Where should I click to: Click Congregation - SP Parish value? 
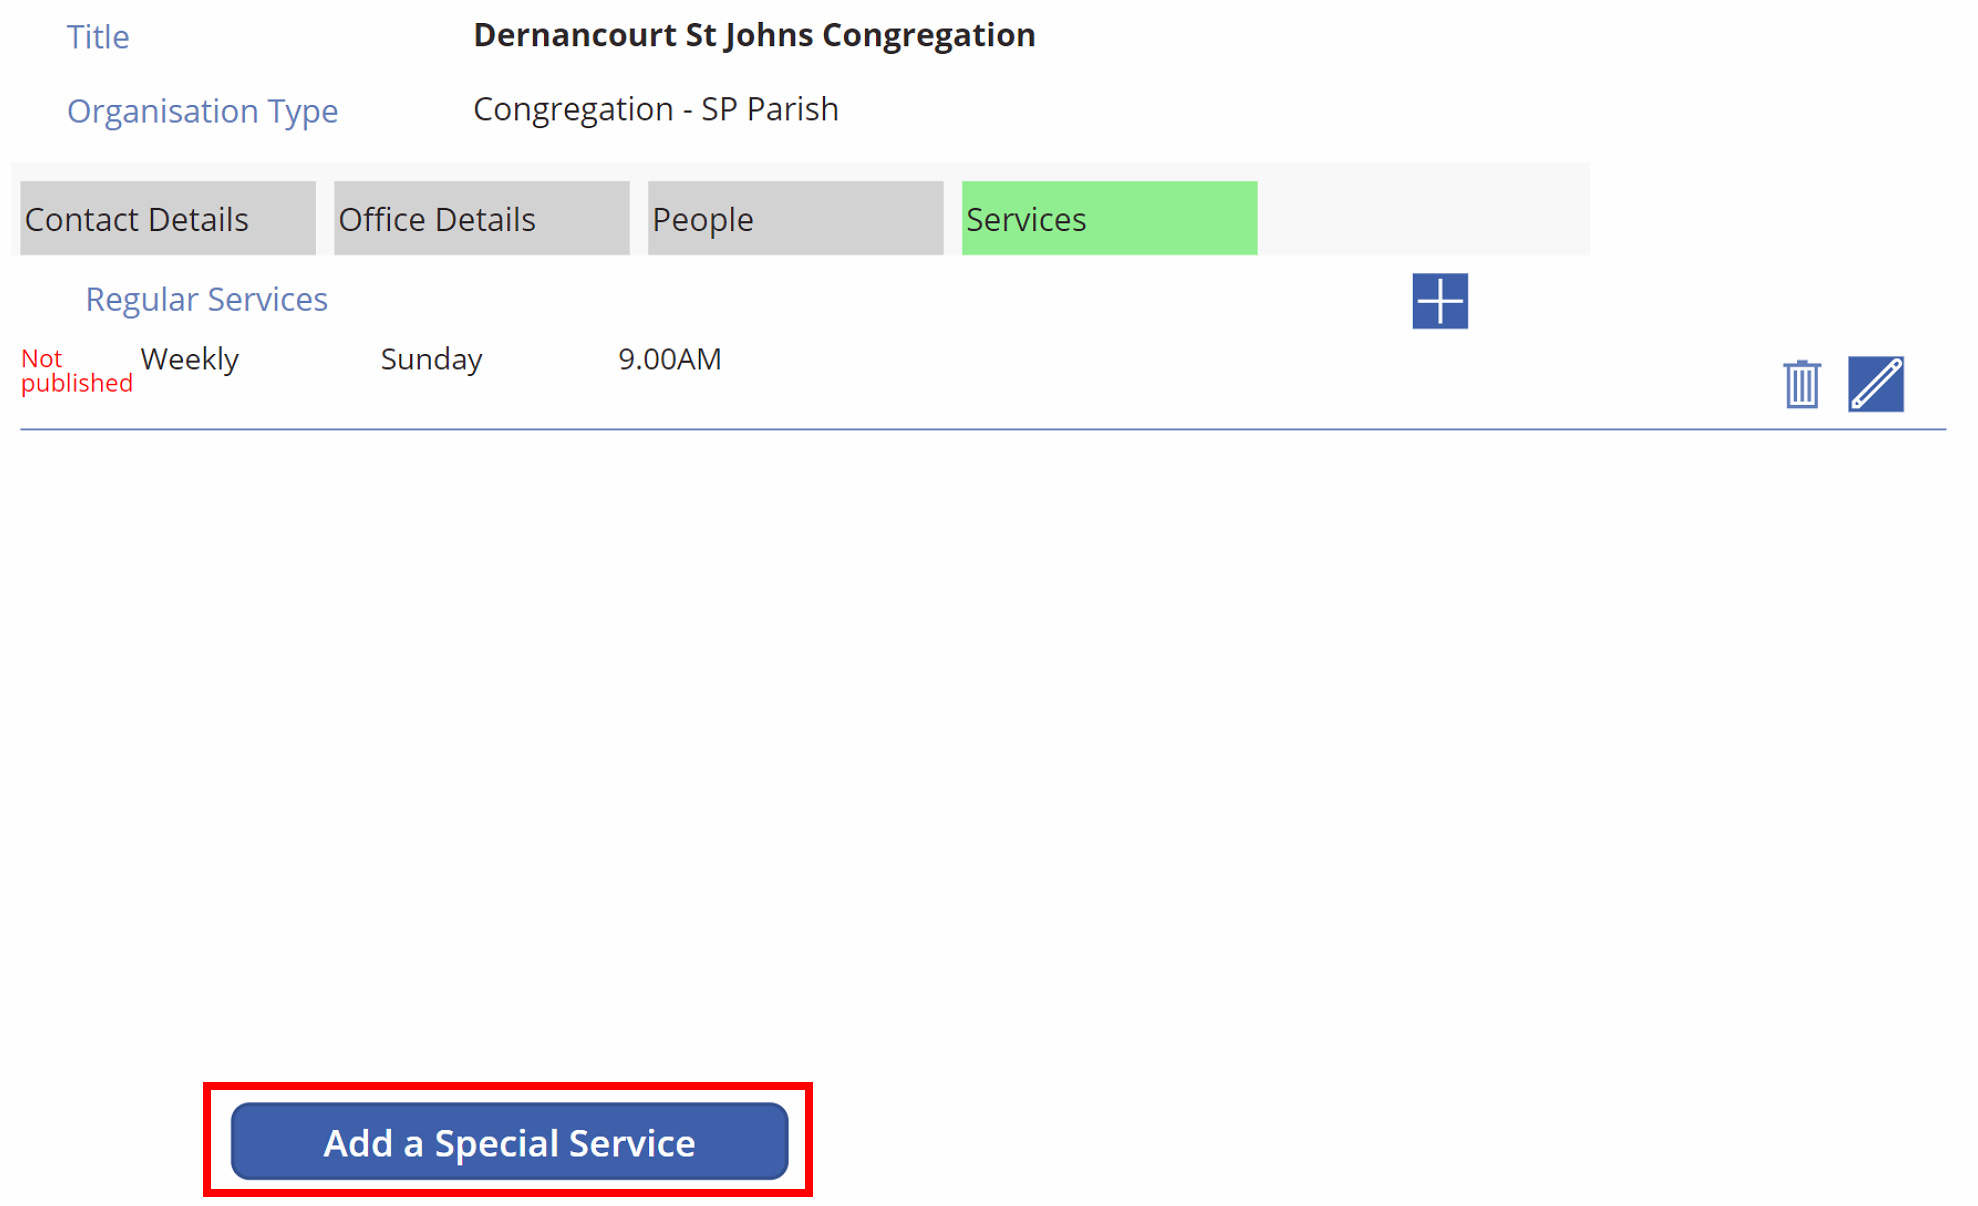click(655, 109)
